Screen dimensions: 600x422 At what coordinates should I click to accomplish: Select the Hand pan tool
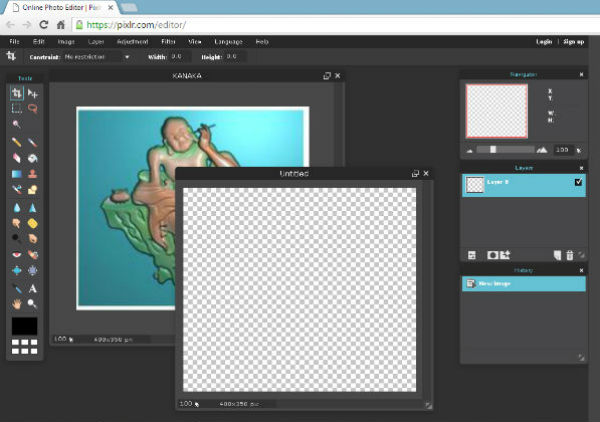click(x=16, y=304)
